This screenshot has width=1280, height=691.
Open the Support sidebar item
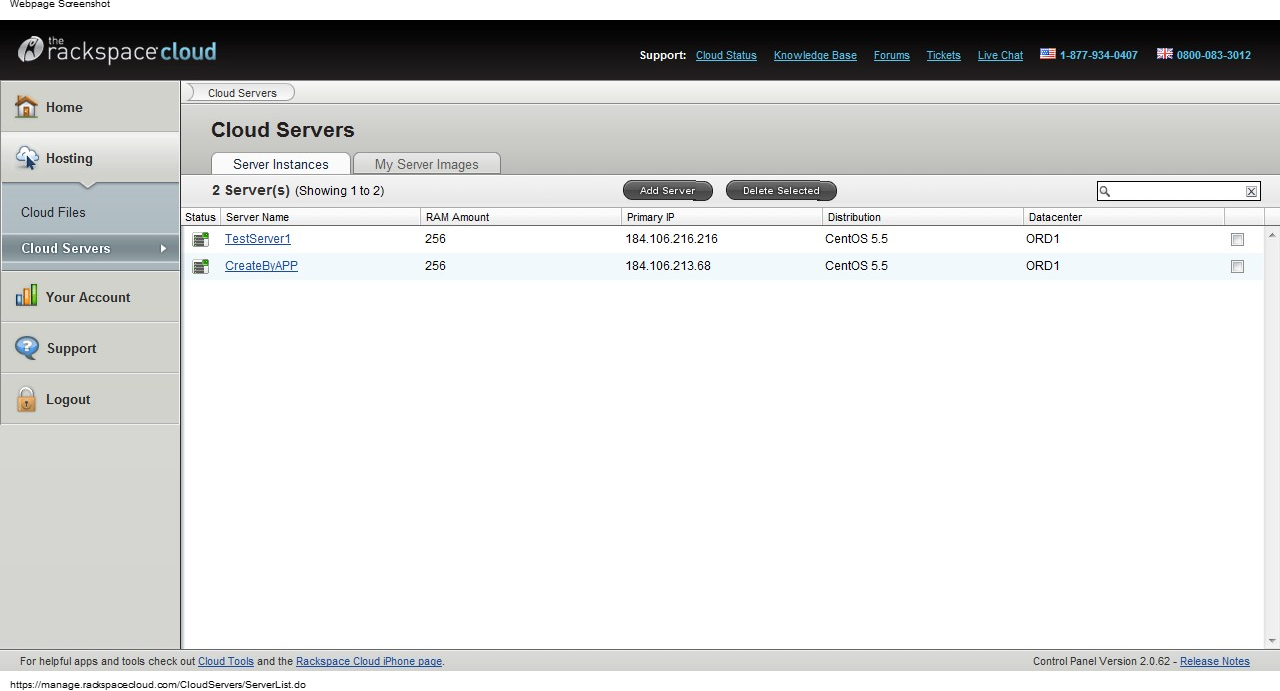click(90, 348)
